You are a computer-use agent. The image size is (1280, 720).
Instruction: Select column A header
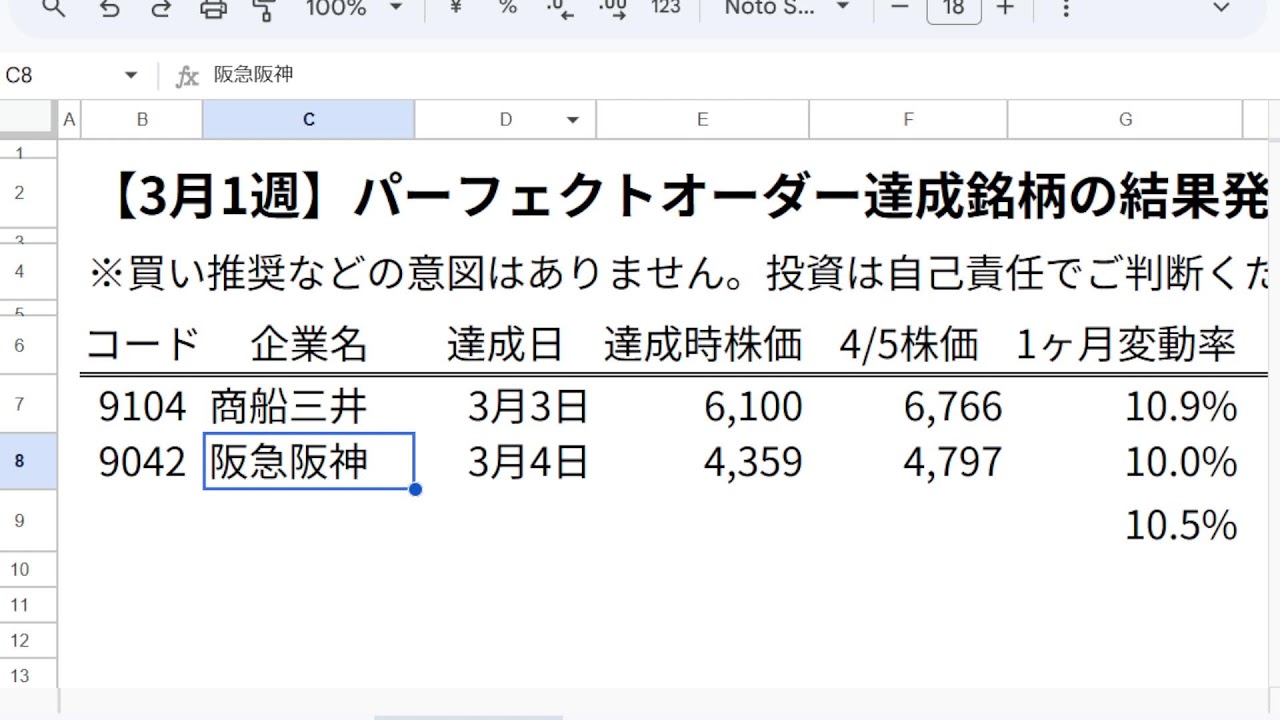click(x=69, y=119)
